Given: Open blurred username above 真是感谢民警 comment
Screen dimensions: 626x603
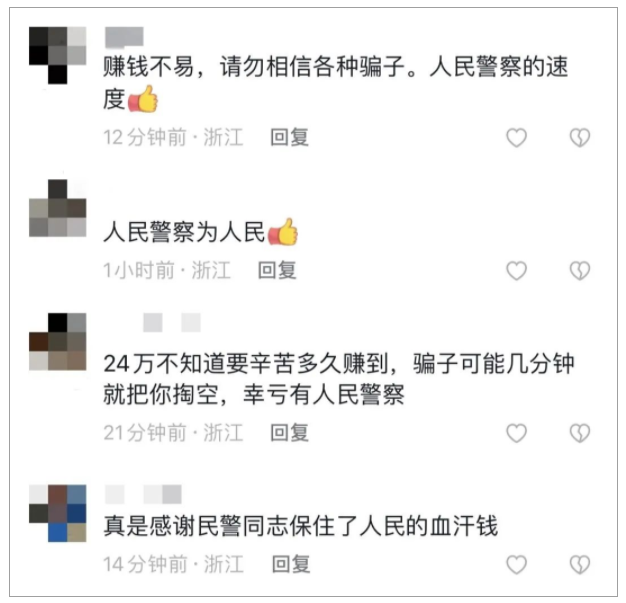Looking at the screenshot, I should click(x=143, y=494).
